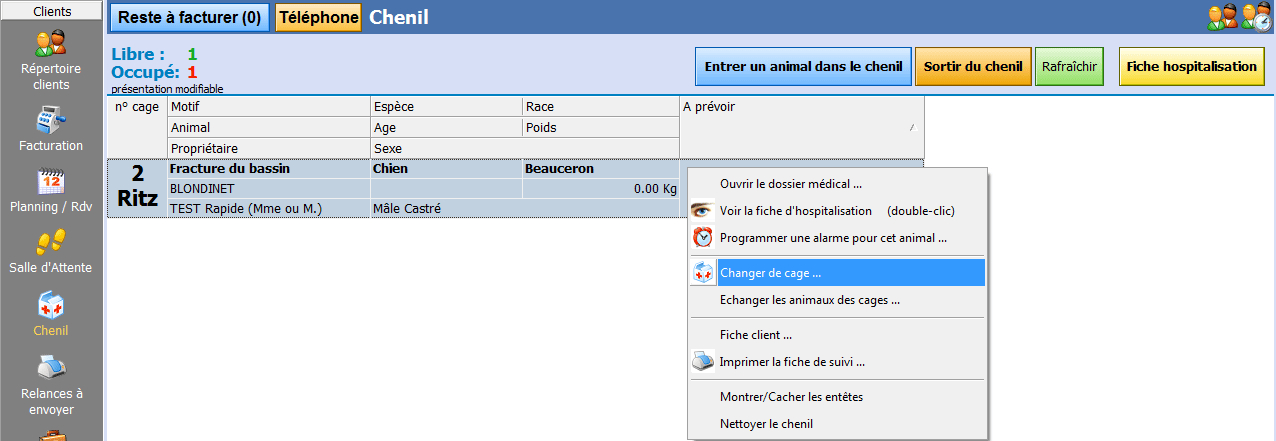
Task: Open Relances à envoyer printer icon
Action: pyautogui.click(x=51, y=368)
